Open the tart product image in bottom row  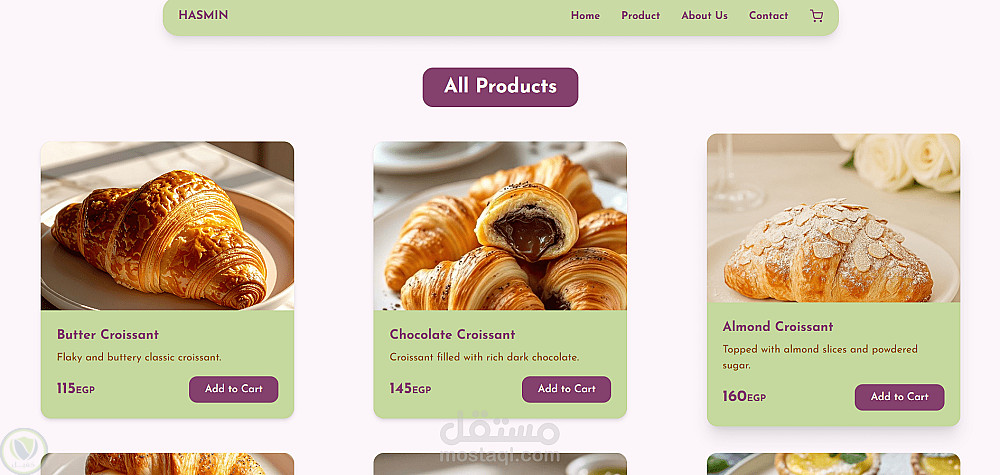coord(833,464)
